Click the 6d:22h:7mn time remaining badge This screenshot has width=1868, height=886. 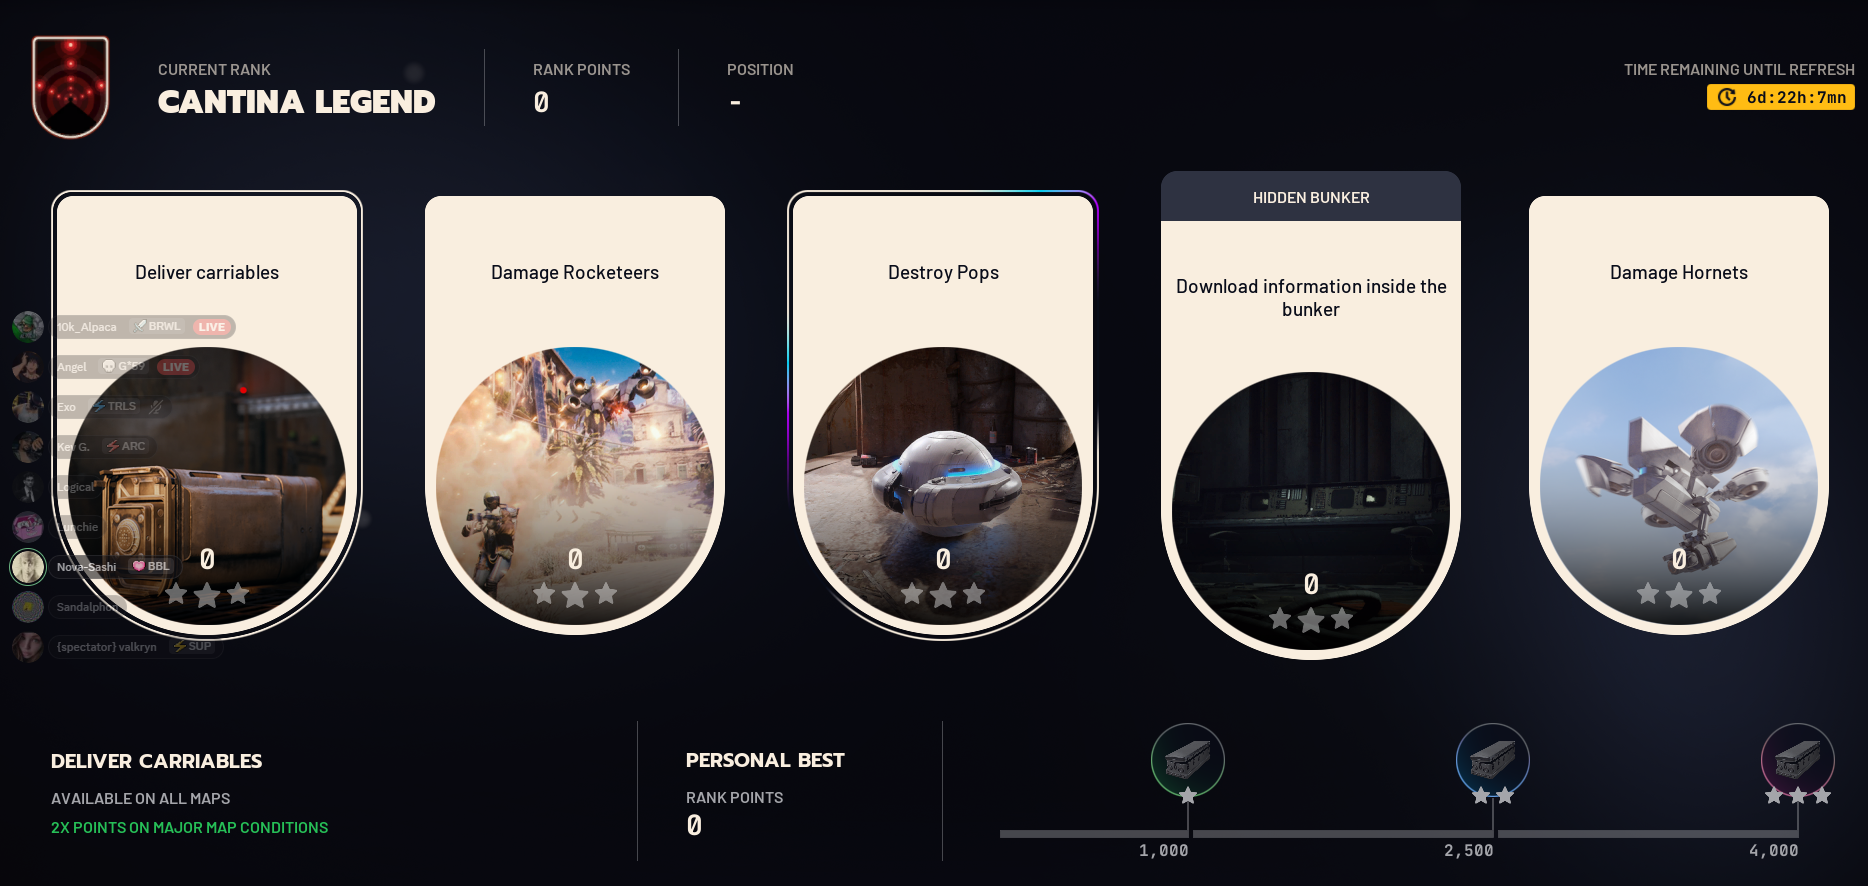[1781, 97]
